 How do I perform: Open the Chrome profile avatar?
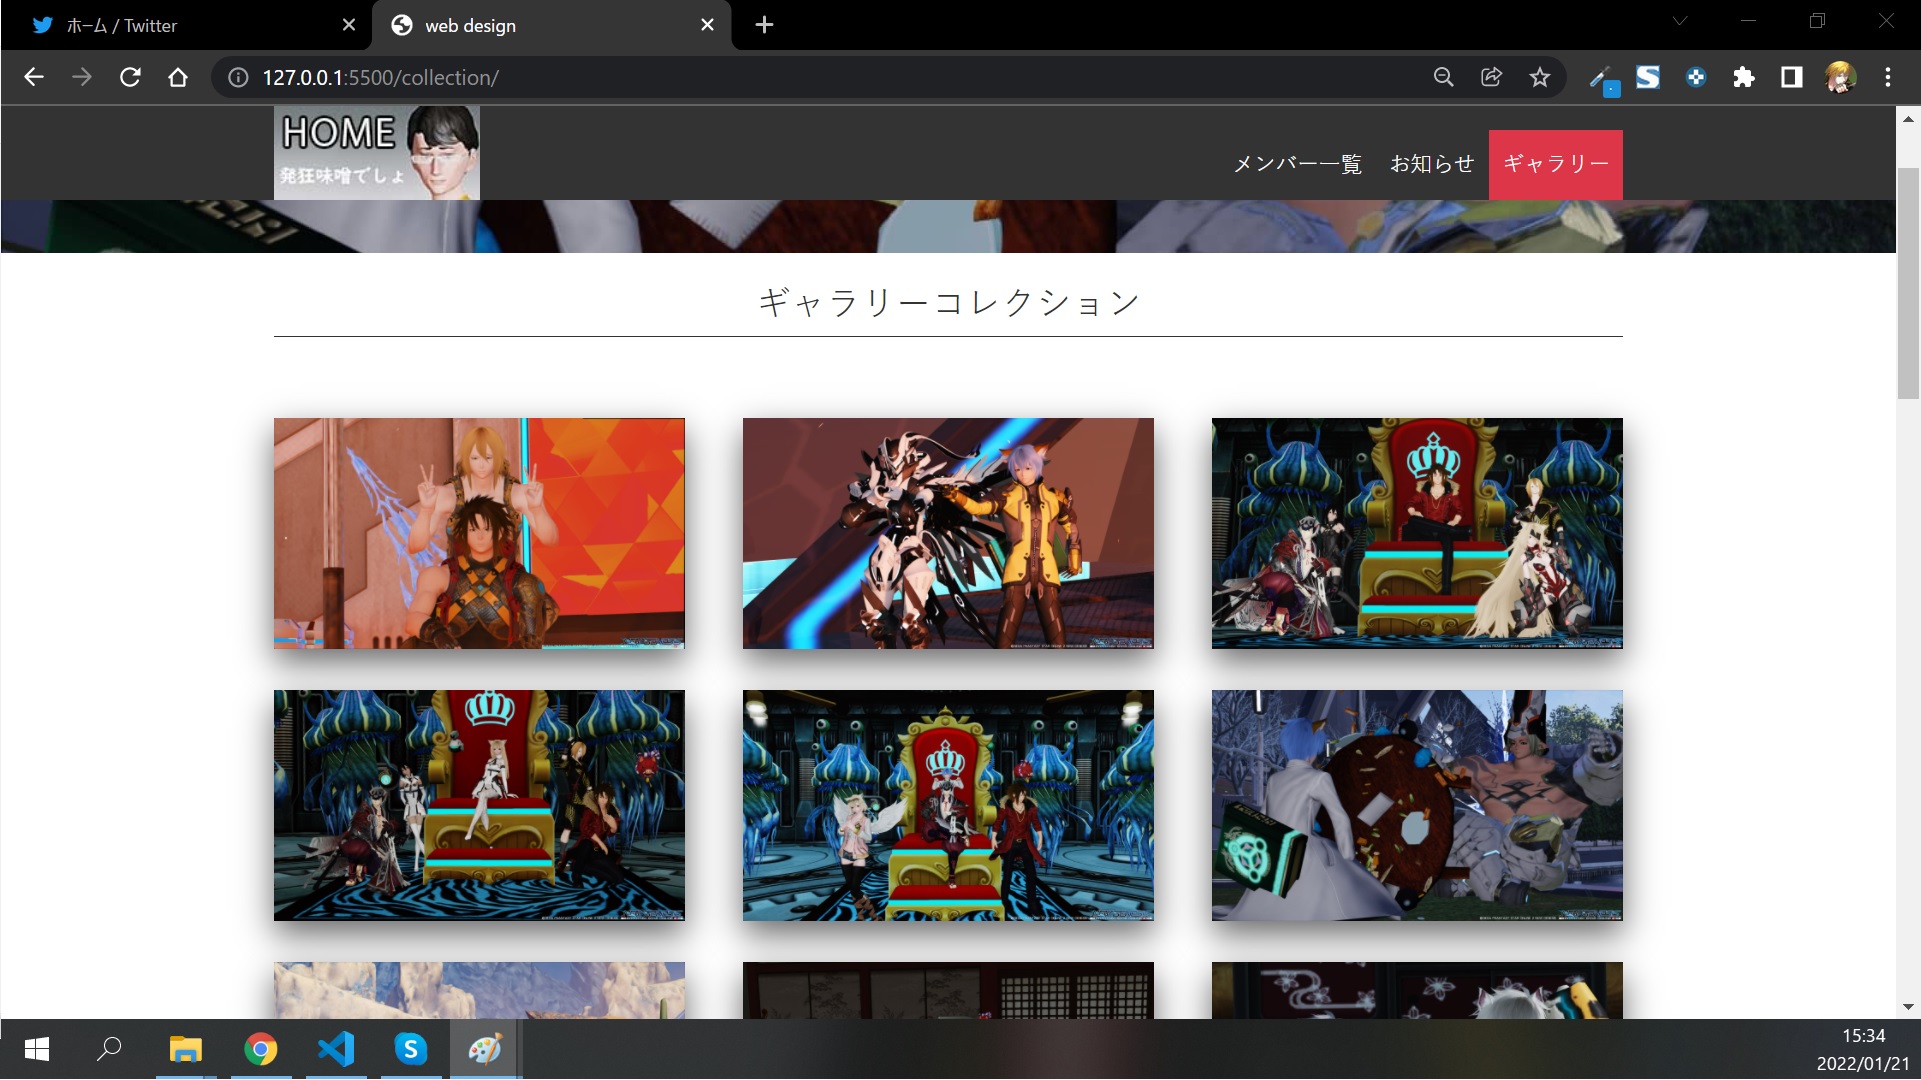(1841, 77)
